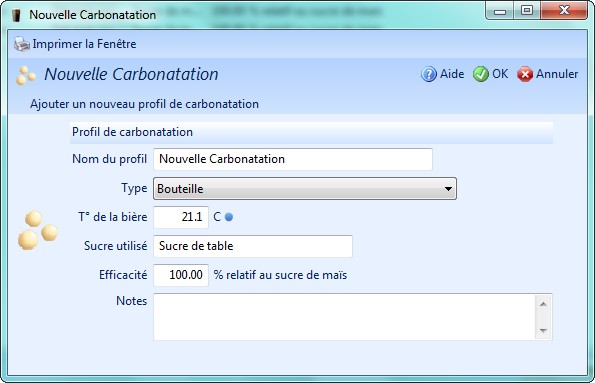Image resolution: width=595 pixels, height=383 pixels.
Task: Click the Efficacité label
Action: (123, 274)
